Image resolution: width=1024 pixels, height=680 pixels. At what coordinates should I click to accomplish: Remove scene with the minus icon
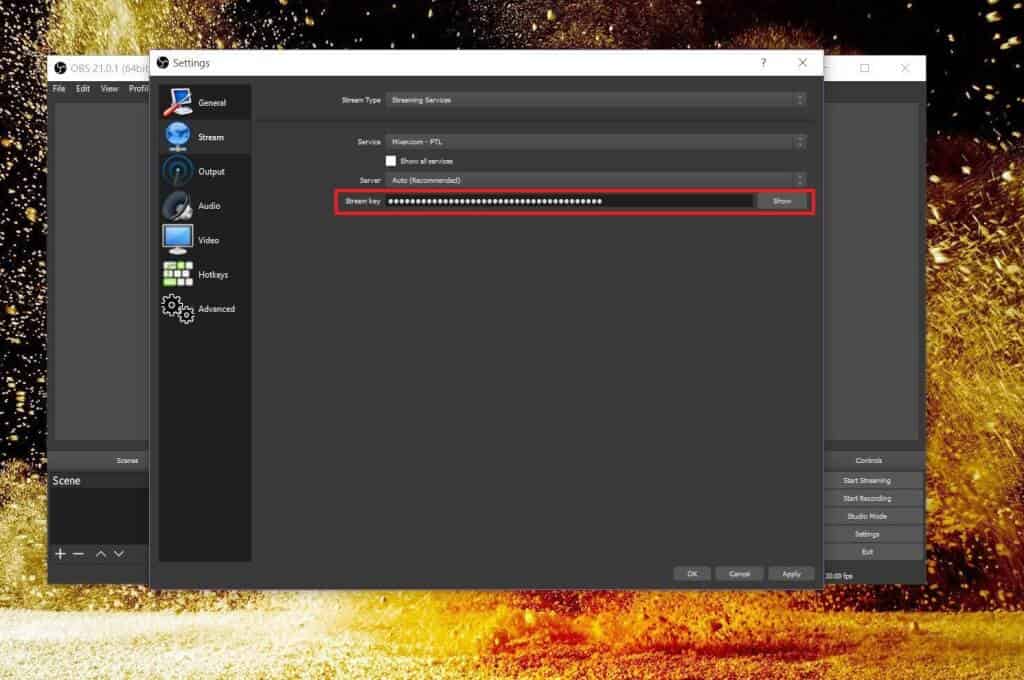[79, 554]
